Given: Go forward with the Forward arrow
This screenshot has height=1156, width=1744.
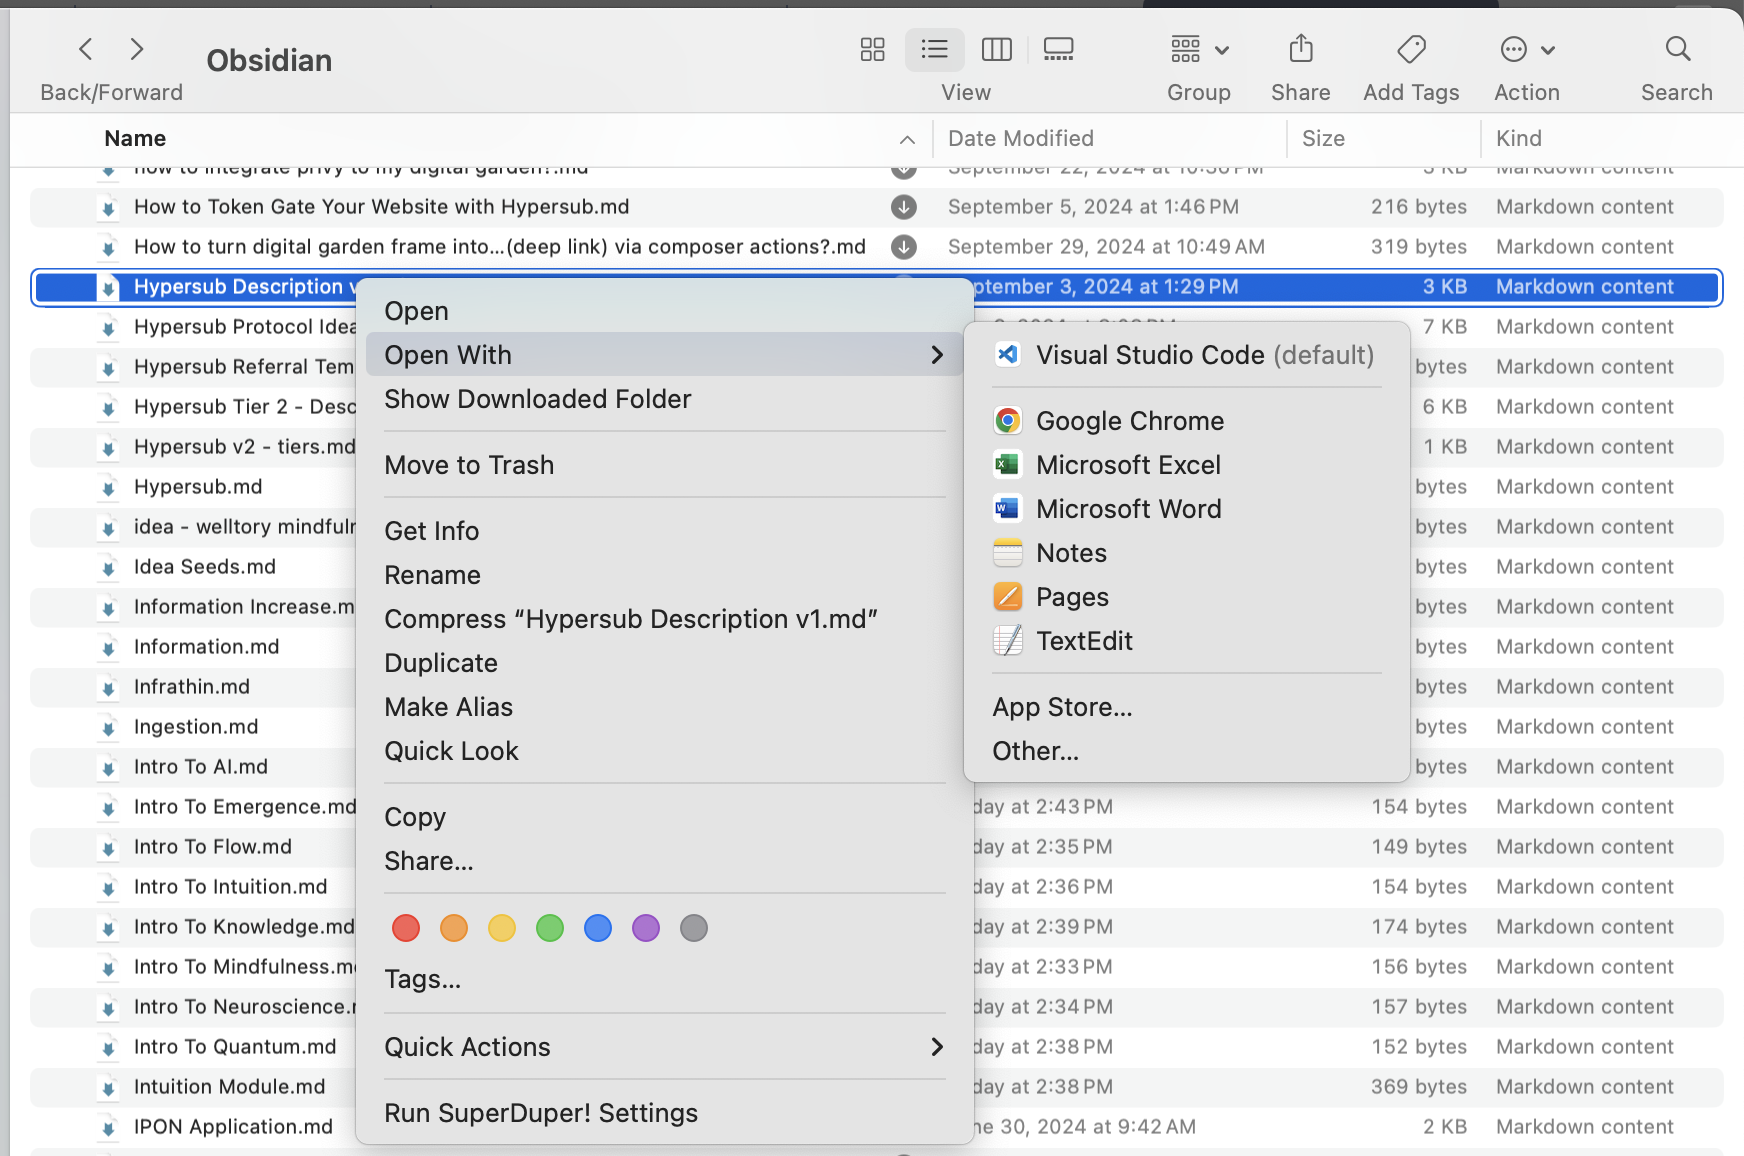Looking at the screenshot, I should coord(137,48).
